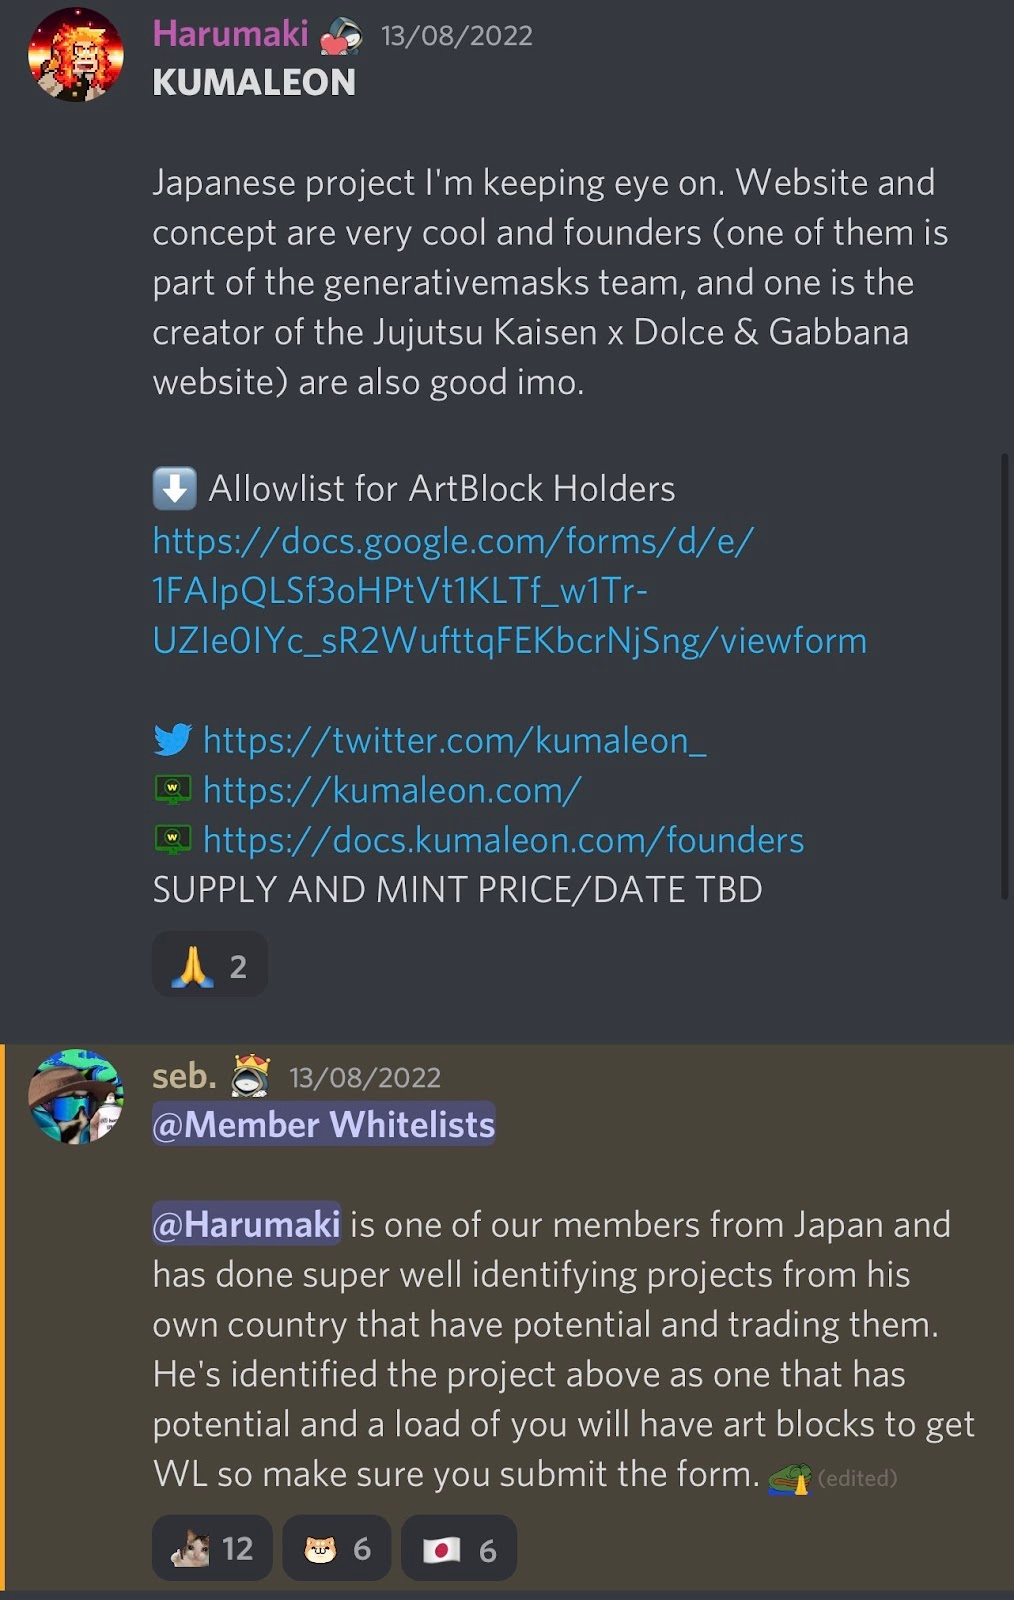Click the @Member Whitelists mention

(323, 1124)
